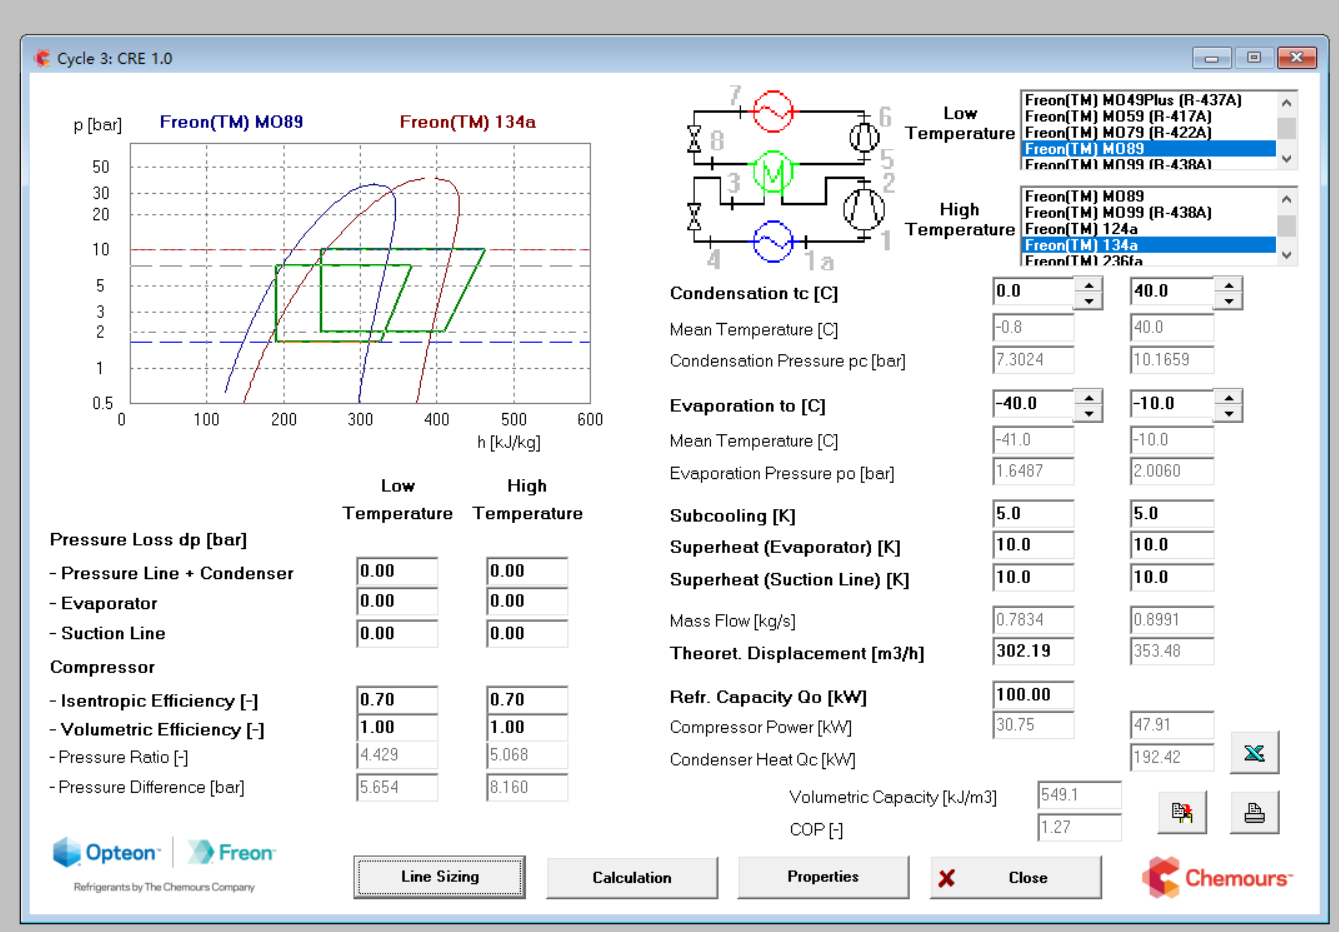Focus the high temperature Condensation tc field
This screenshot has width=1339, height=932.
click(x=1172, y=292)
